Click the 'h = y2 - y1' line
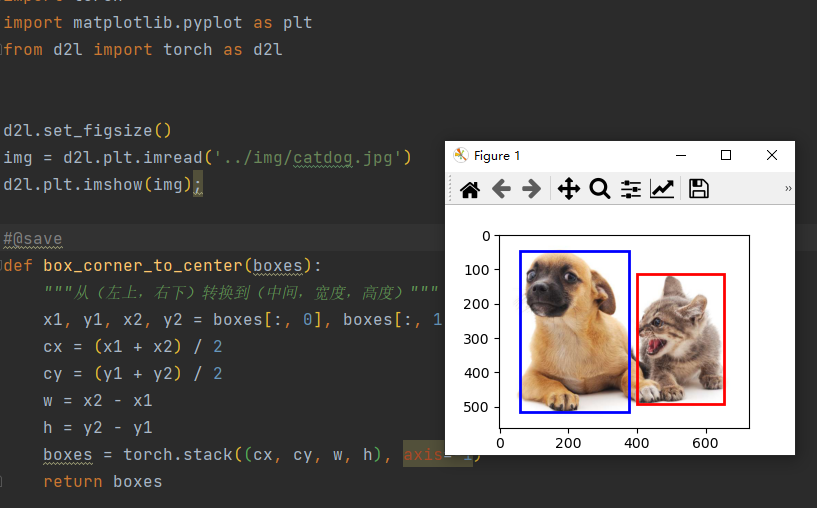Screen dimensions: 817x508 (98, 428)
